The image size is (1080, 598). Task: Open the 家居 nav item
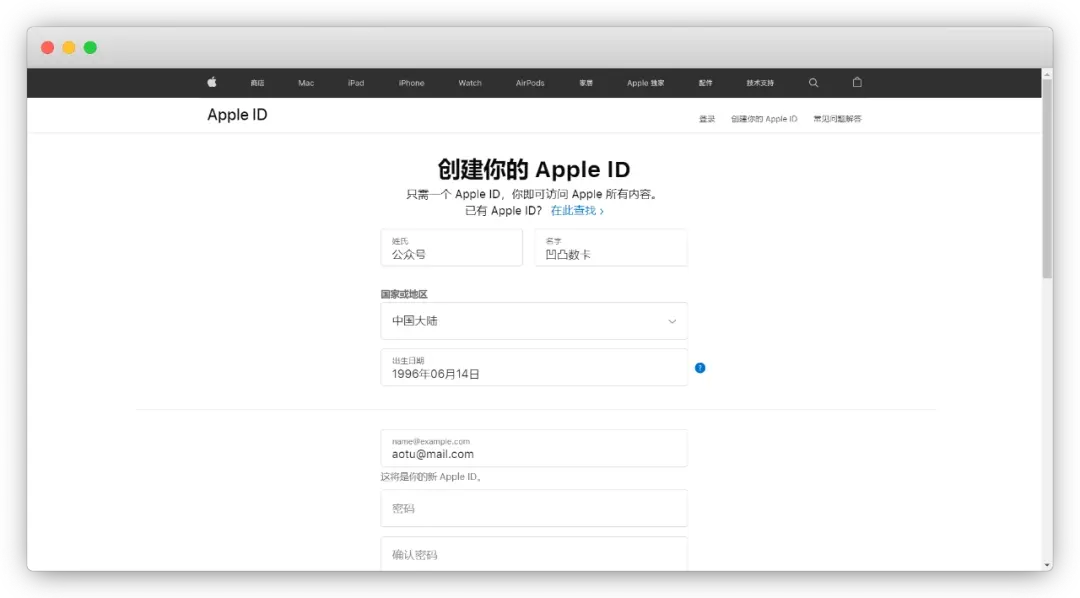pyautogui.click(x=586, y=83)
